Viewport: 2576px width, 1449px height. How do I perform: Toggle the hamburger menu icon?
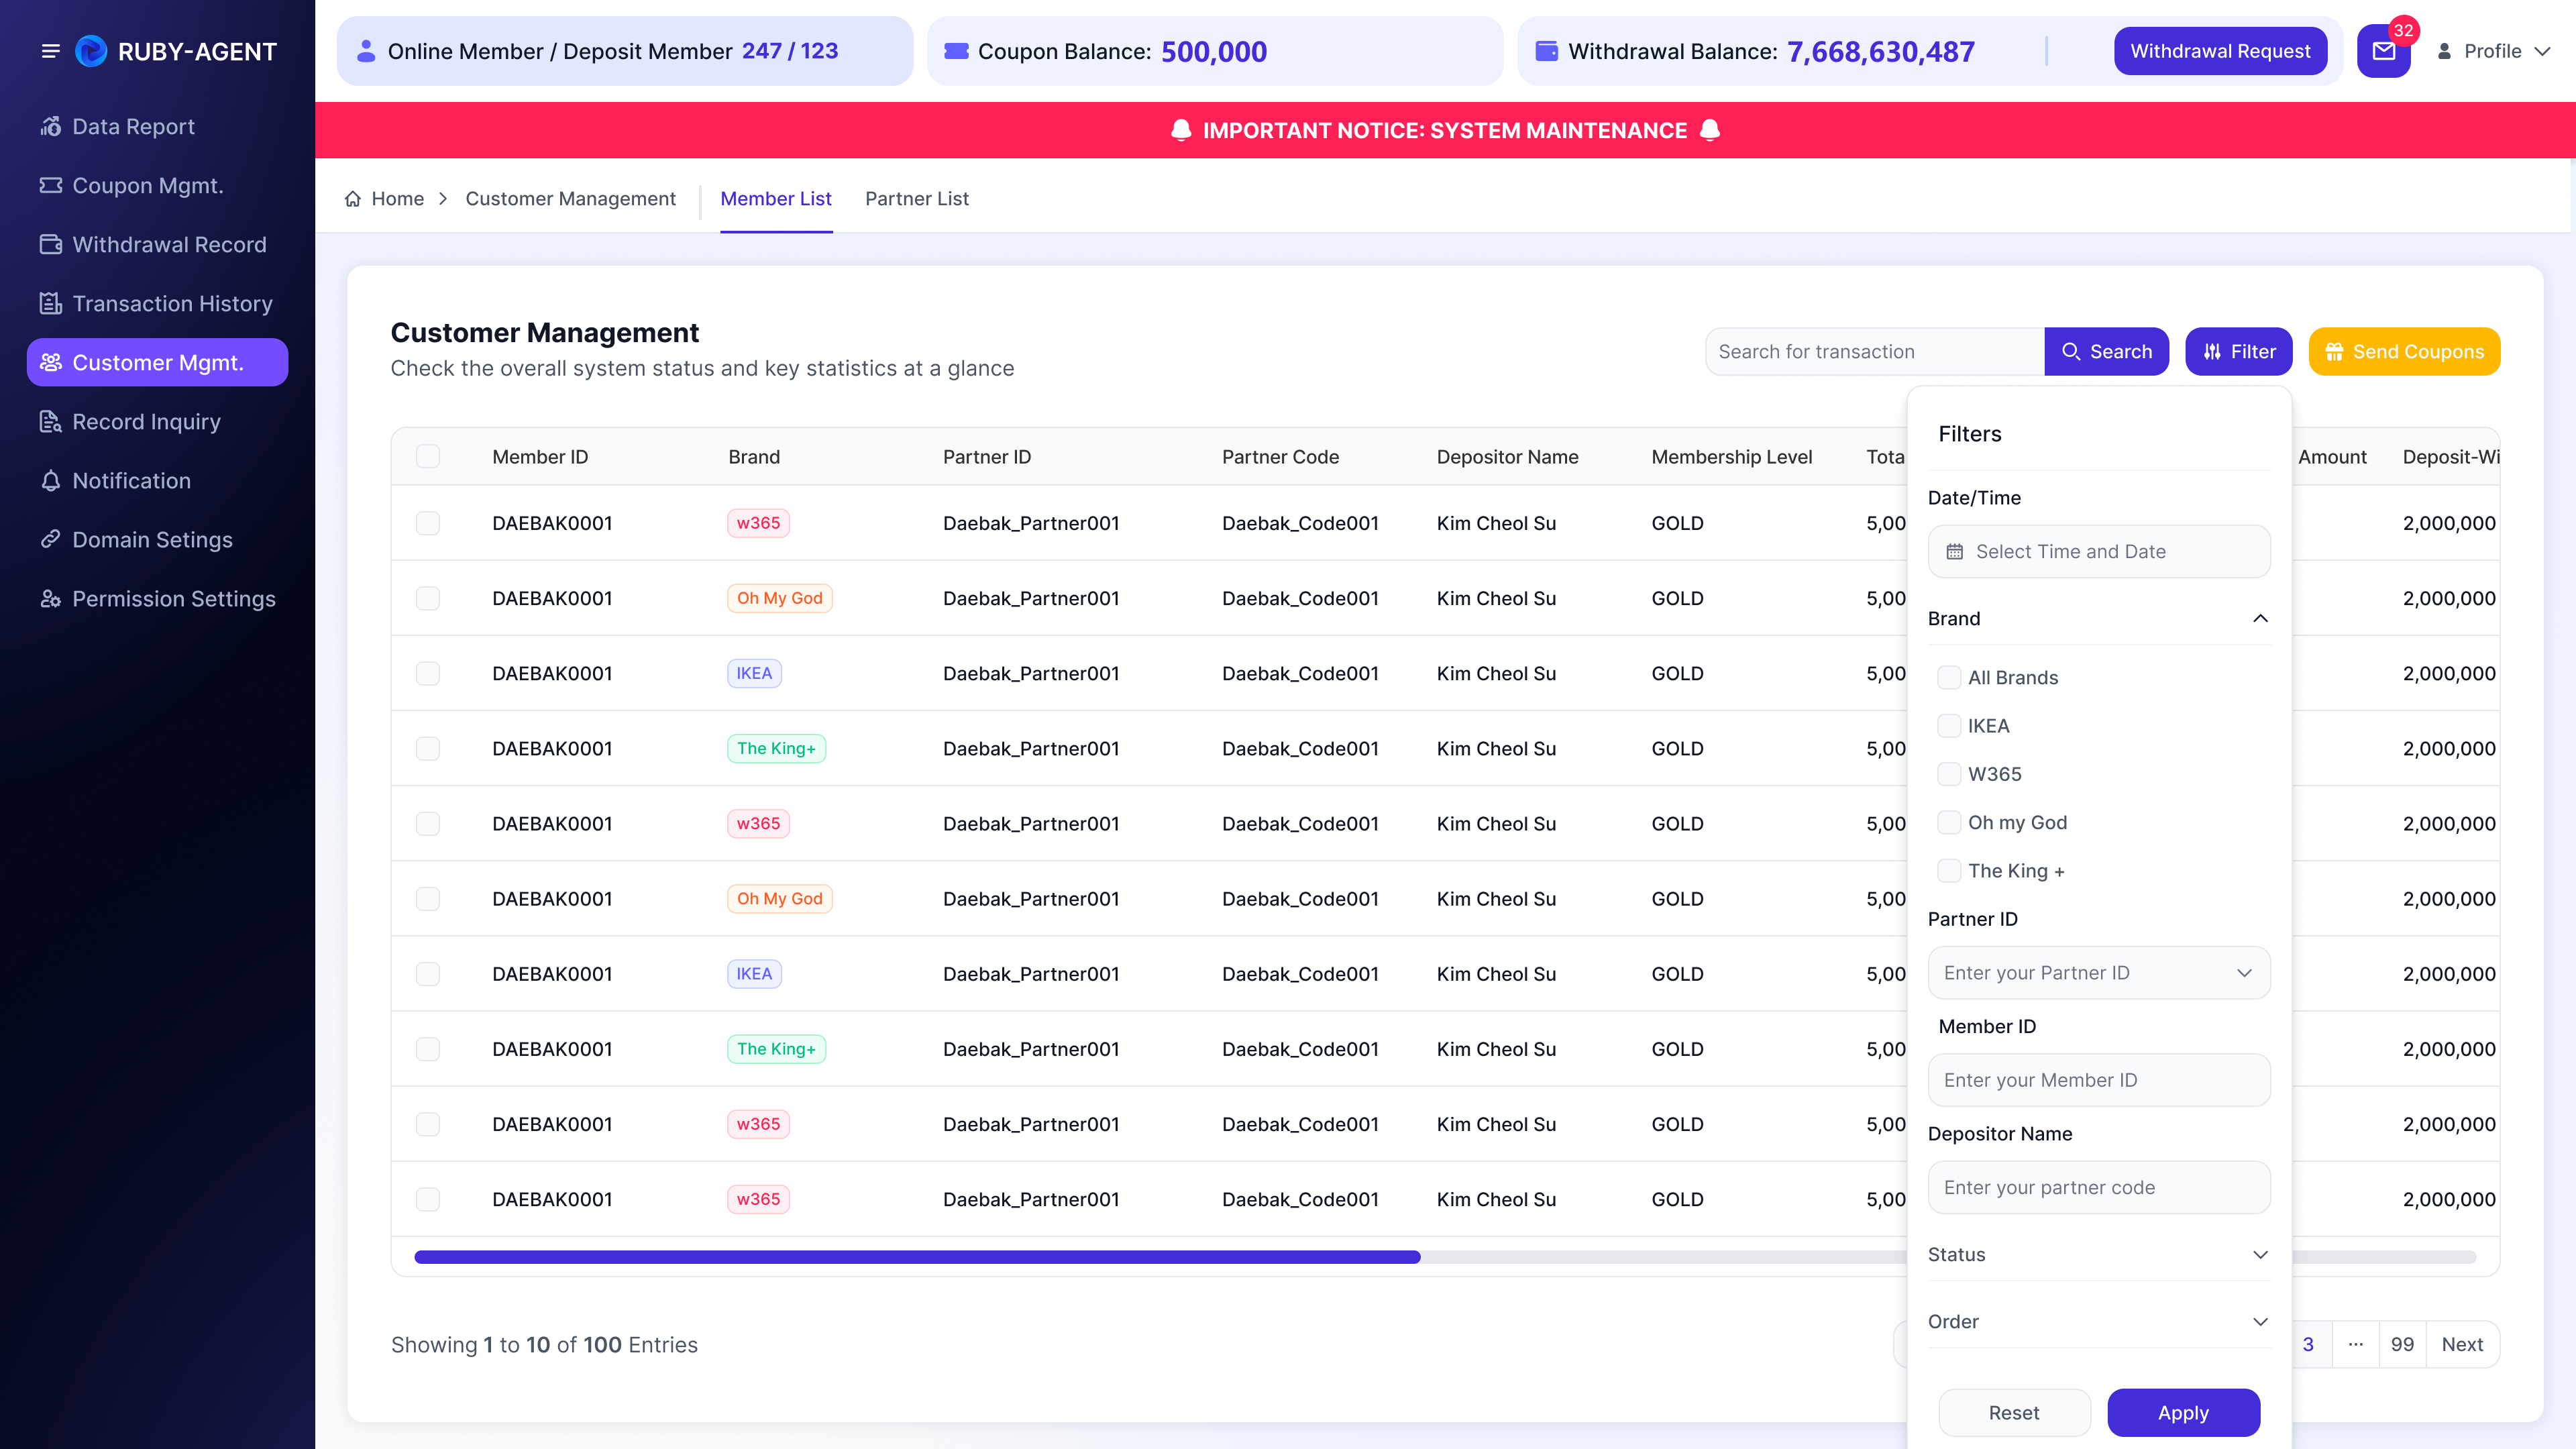[x=50, y=51]
